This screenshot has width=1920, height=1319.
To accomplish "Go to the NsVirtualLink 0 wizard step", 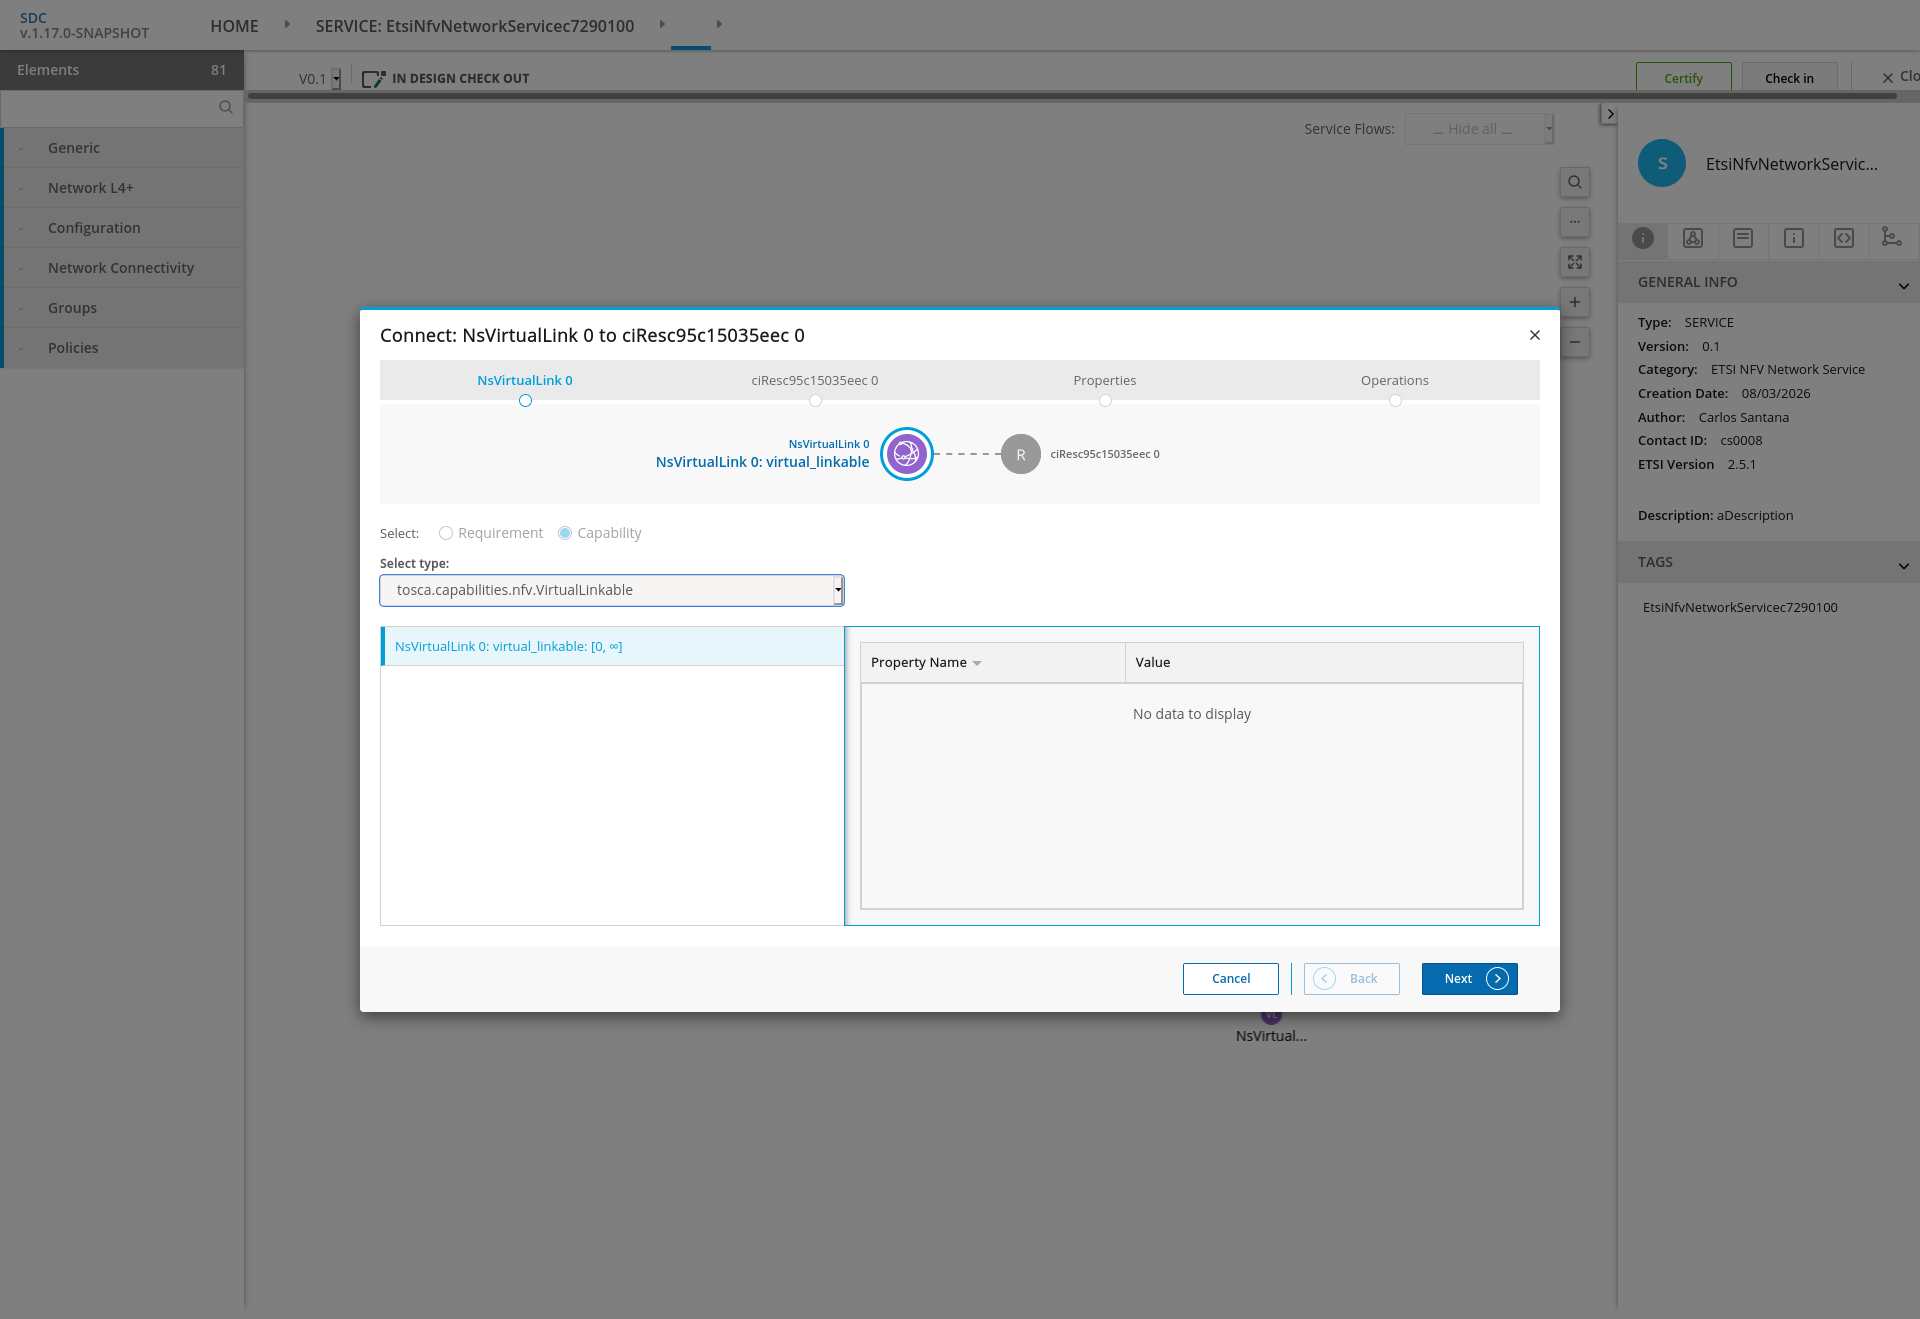I will (525, 381).
